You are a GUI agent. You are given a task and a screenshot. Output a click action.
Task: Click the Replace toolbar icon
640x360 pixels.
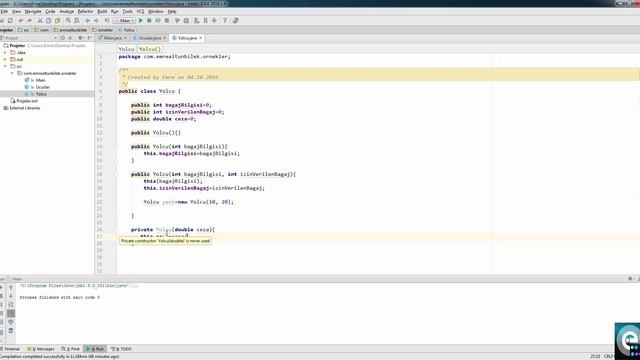pyautogui.click(x=76, y=20)
